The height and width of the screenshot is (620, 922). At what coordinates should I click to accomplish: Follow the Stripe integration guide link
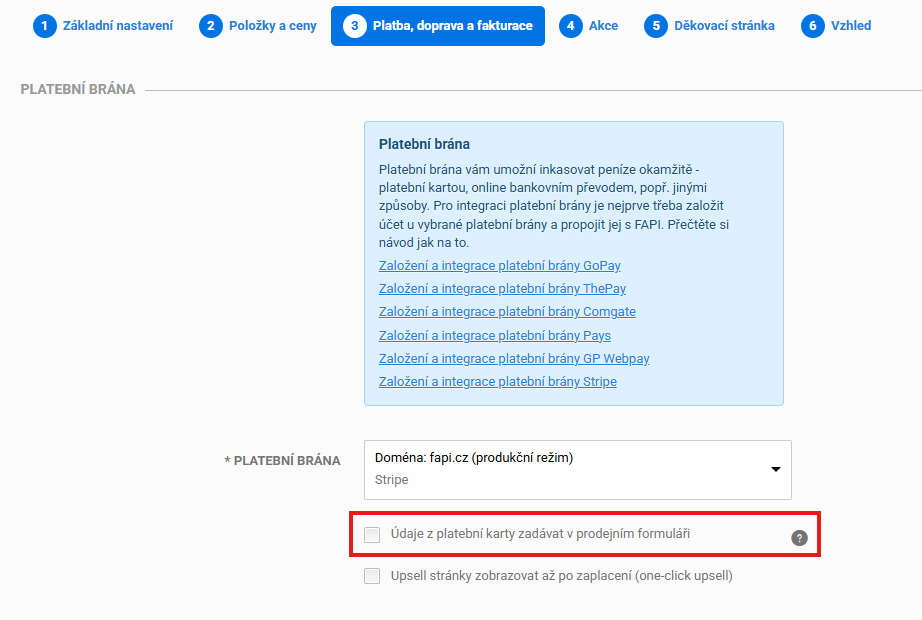coord(497,382)
